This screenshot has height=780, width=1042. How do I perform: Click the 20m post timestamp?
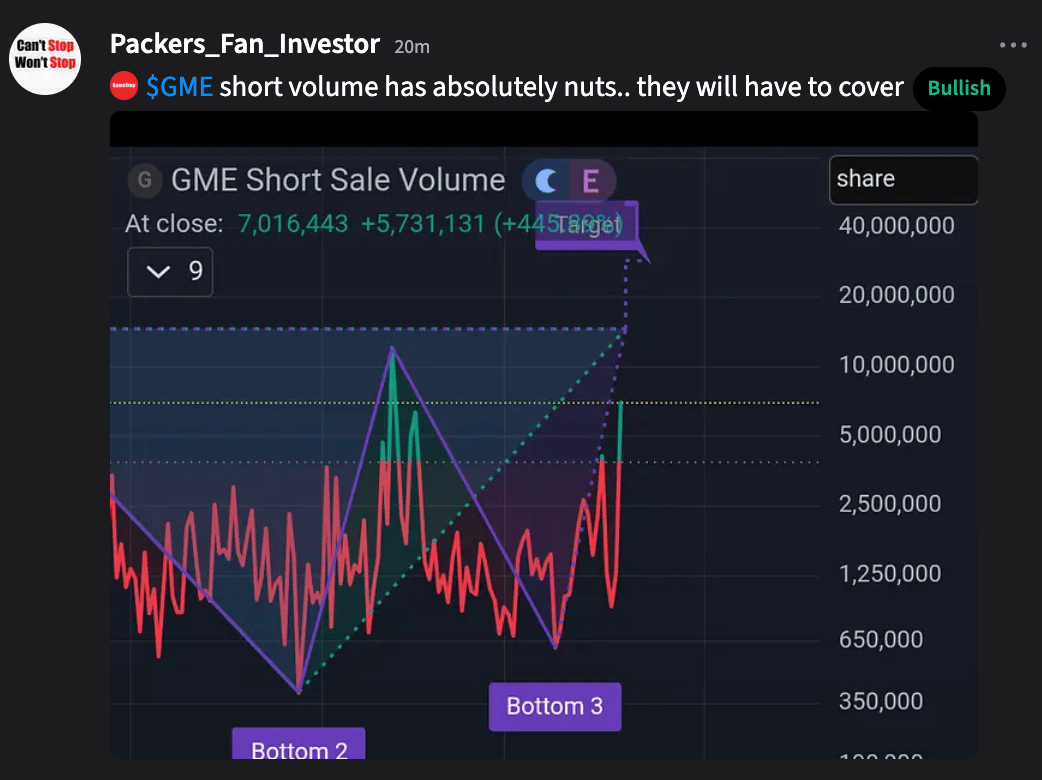pyautogui.click(x=412, y=47)
